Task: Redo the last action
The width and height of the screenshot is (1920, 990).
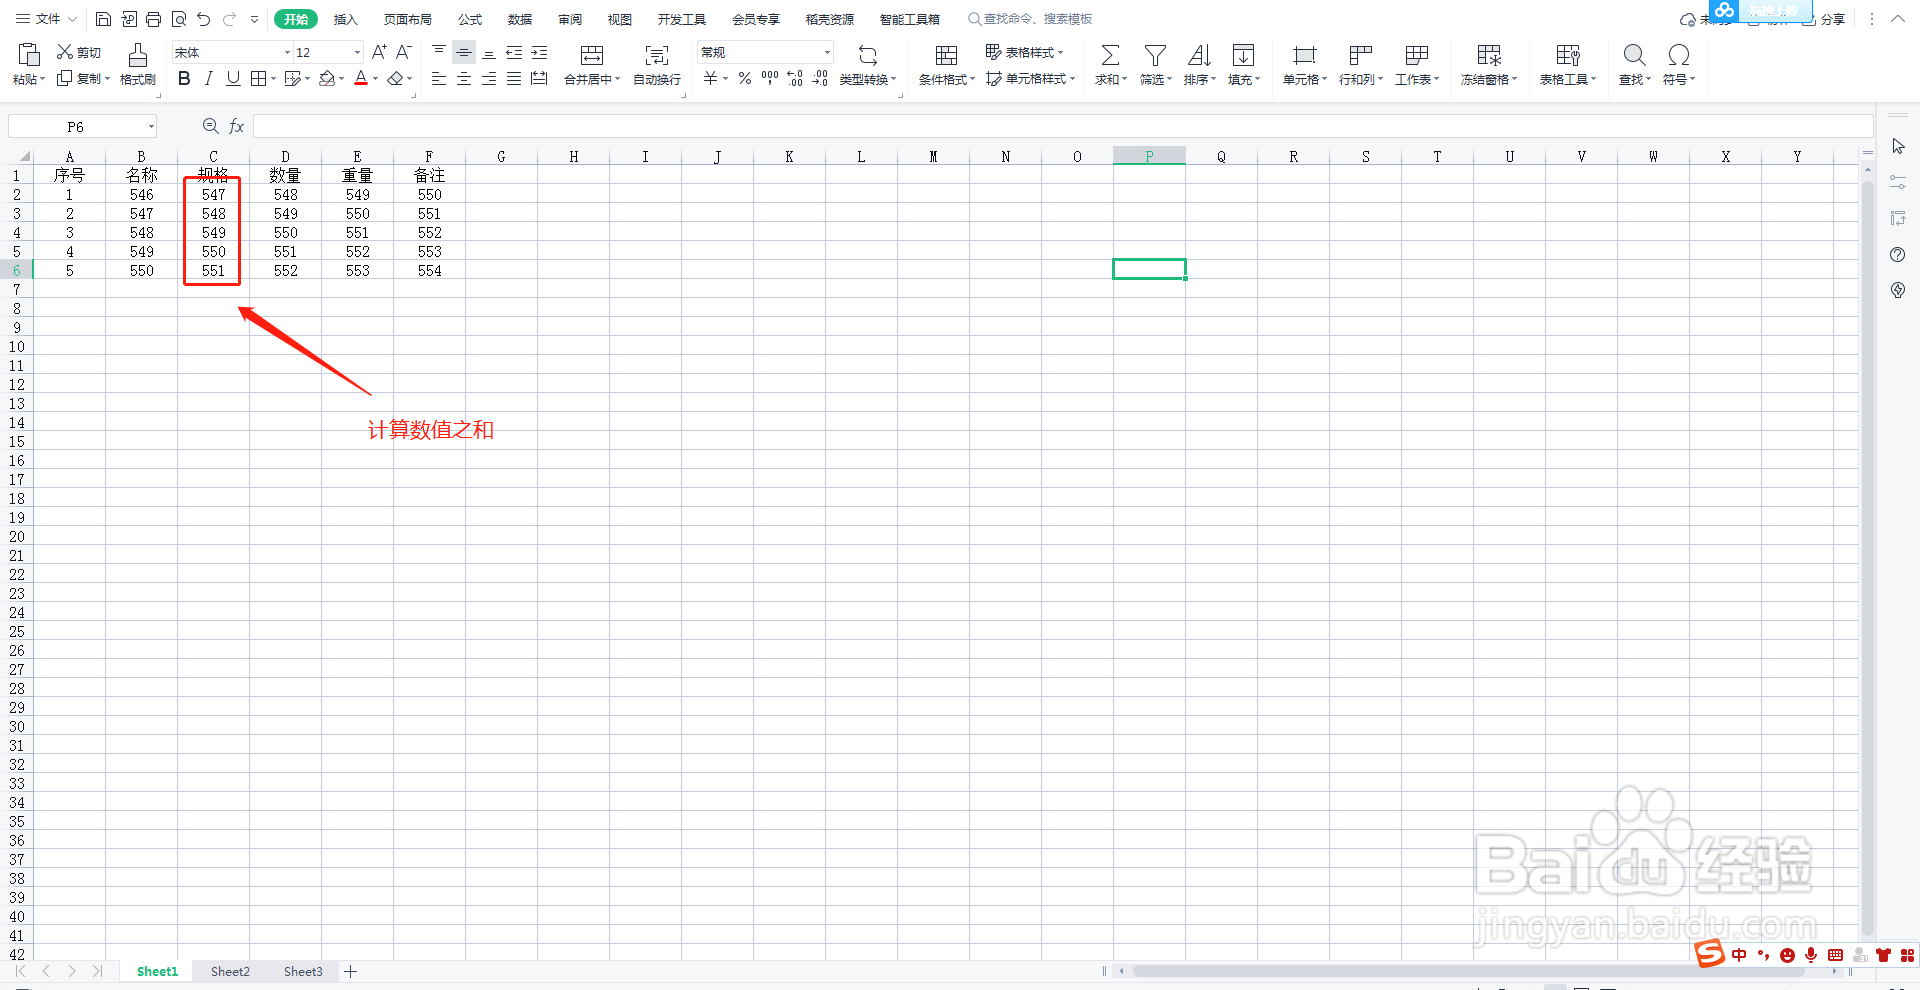Action: (229, 19)
